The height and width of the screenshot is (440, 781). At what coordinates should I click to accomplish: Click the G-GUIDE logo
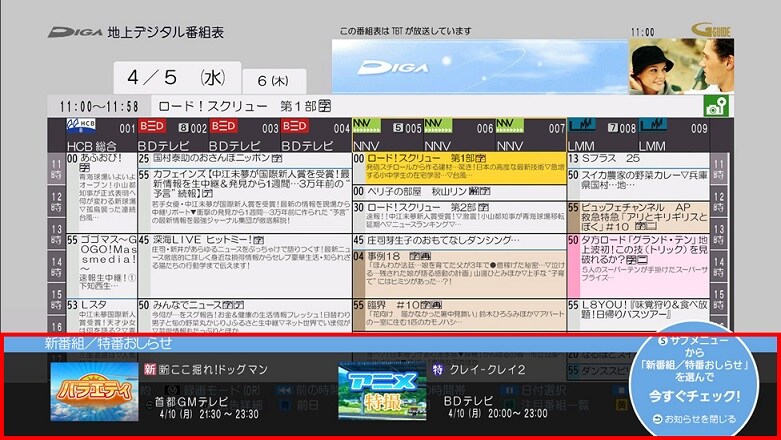click(x=706, y=30)
